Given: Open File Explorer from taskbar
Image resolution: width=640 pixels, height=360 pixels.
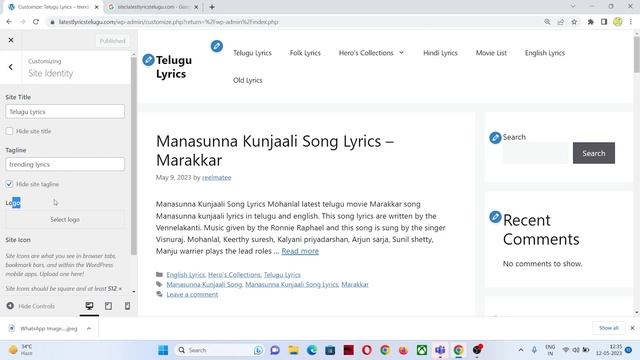Looking at the screenshot, I should (293, 350).
